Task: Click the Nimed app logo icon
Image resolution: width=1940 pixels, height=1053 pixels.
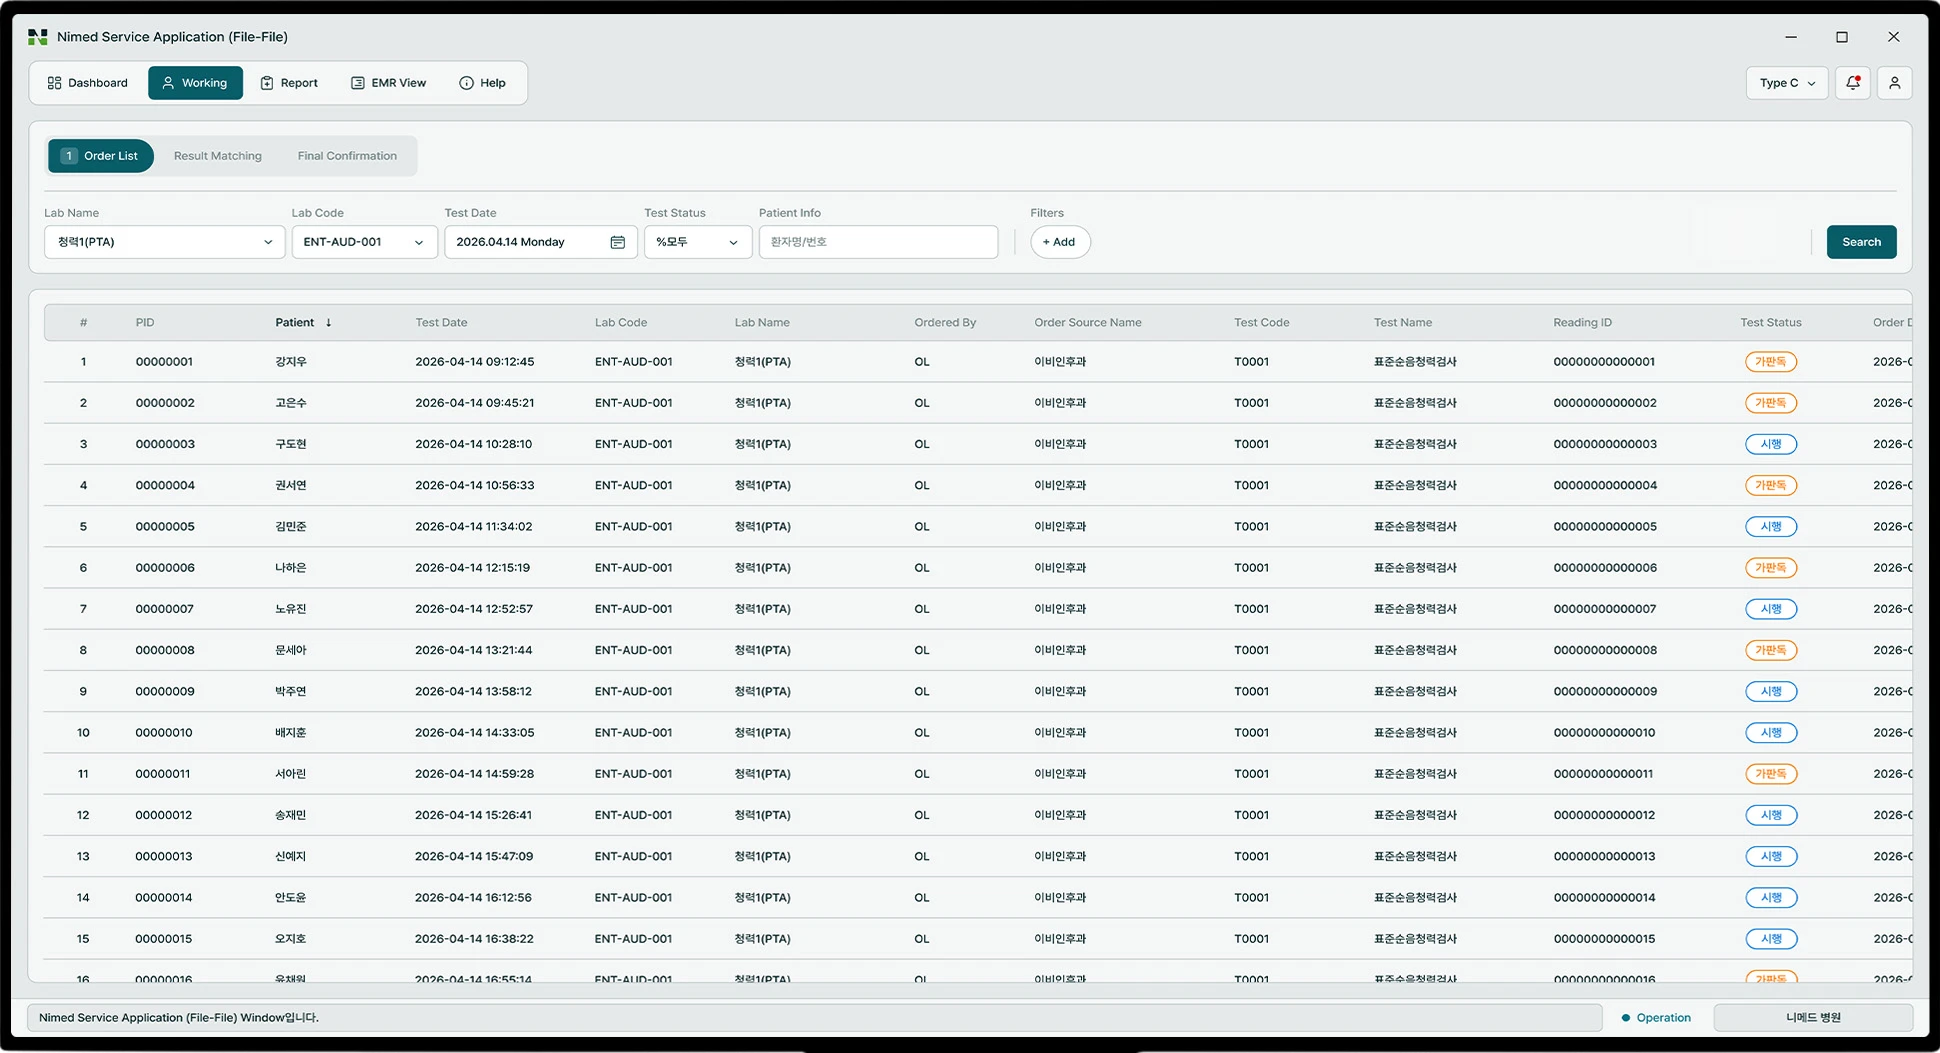Action: [38, 37]
